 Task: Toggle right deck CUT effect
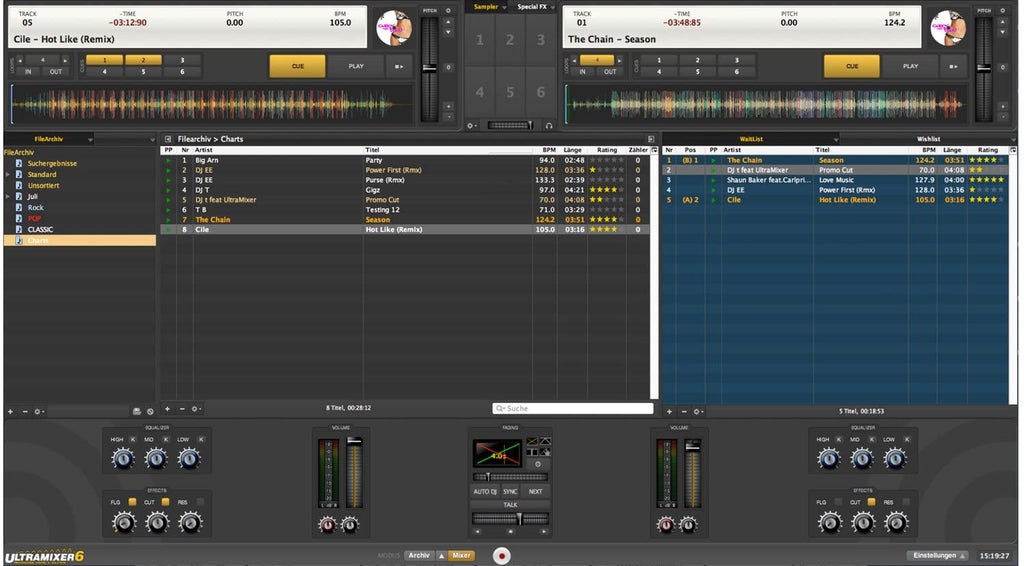click(871, 502)
